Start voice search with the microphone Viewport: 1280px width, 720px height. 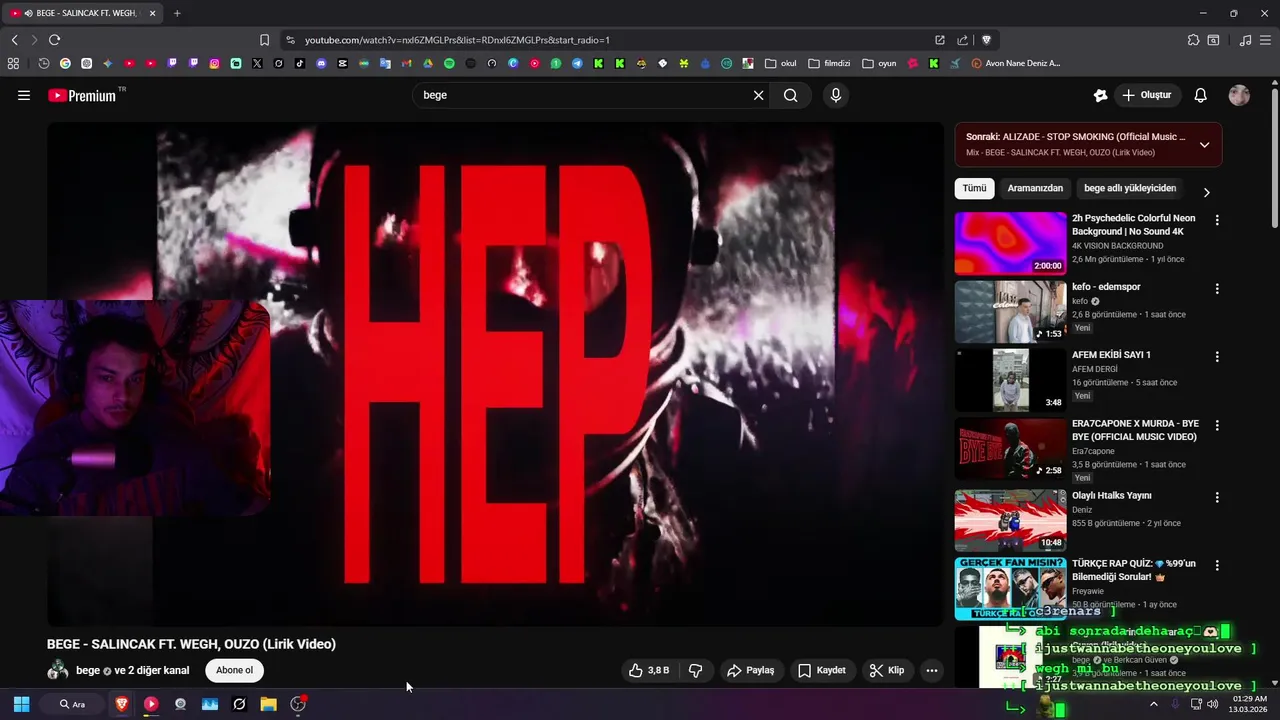836,95
